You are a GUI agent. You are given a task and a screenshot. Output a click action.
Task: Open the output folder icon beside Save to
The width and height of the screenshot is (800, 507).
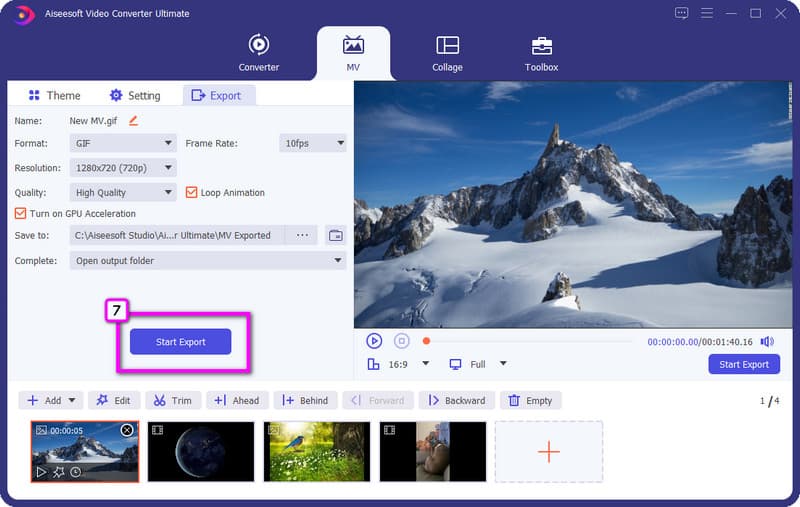tap(336, 235)
